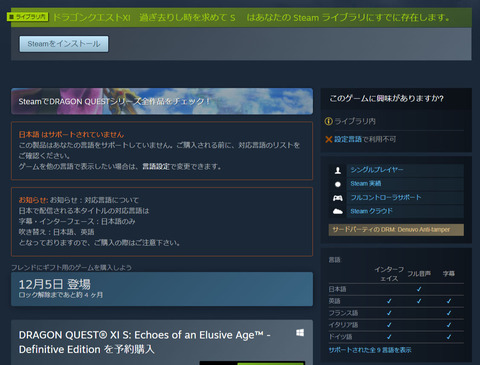Click the 字幕 column header
Image resolution: width=480 pixels, height=365 pixels.
pyautogui.click(x=449, y=274)
